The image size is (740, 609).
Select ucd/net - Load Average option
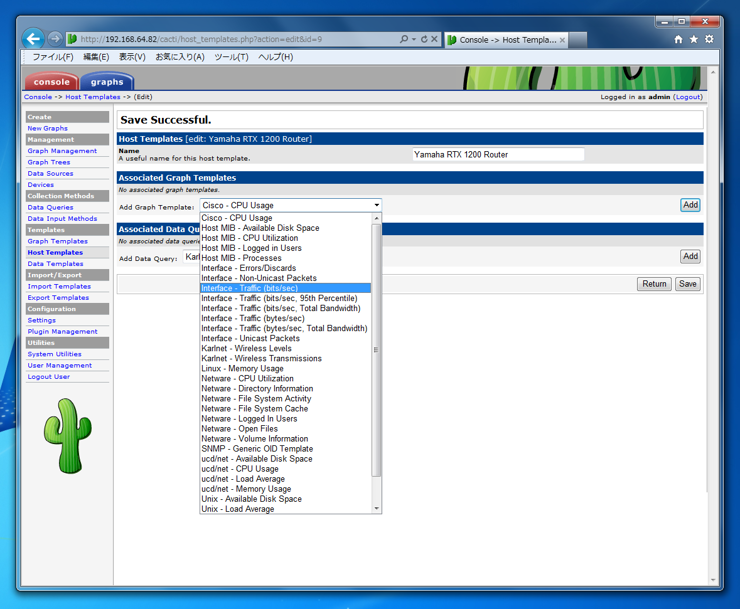(x=286, y=479)
